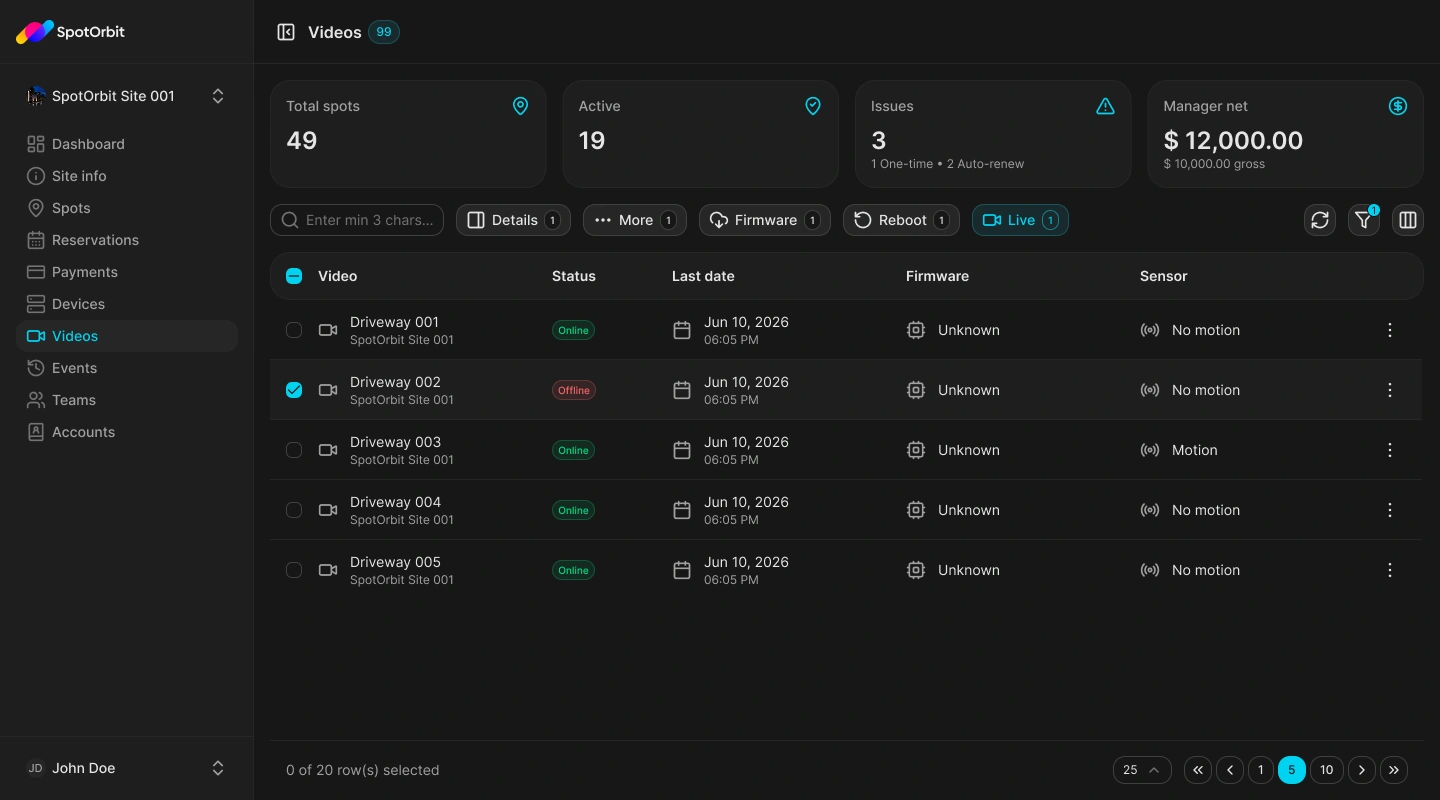This screenshot has height=800, width=1440.
Task: Navigate to the Events section
Action: click(127, 368)
